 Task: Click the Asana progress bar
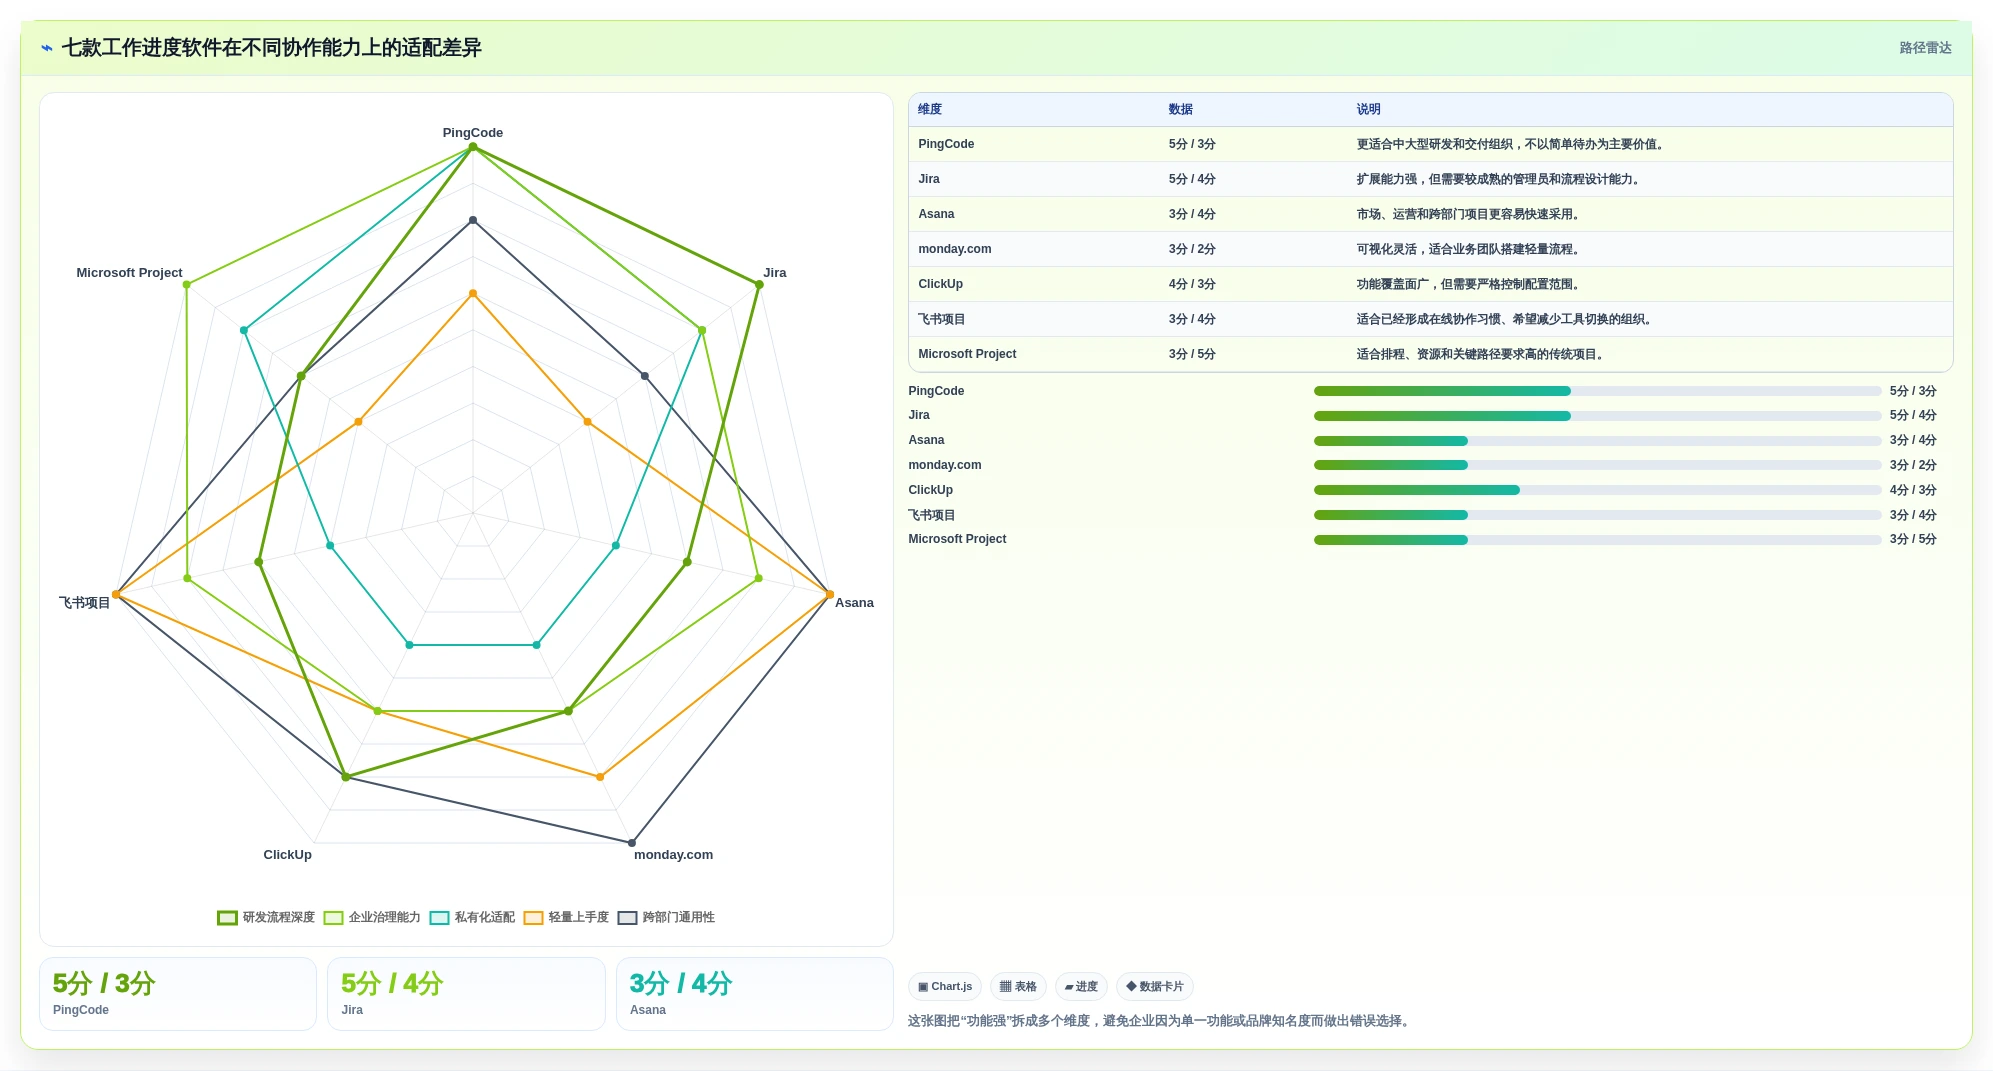coord(1597,441)
